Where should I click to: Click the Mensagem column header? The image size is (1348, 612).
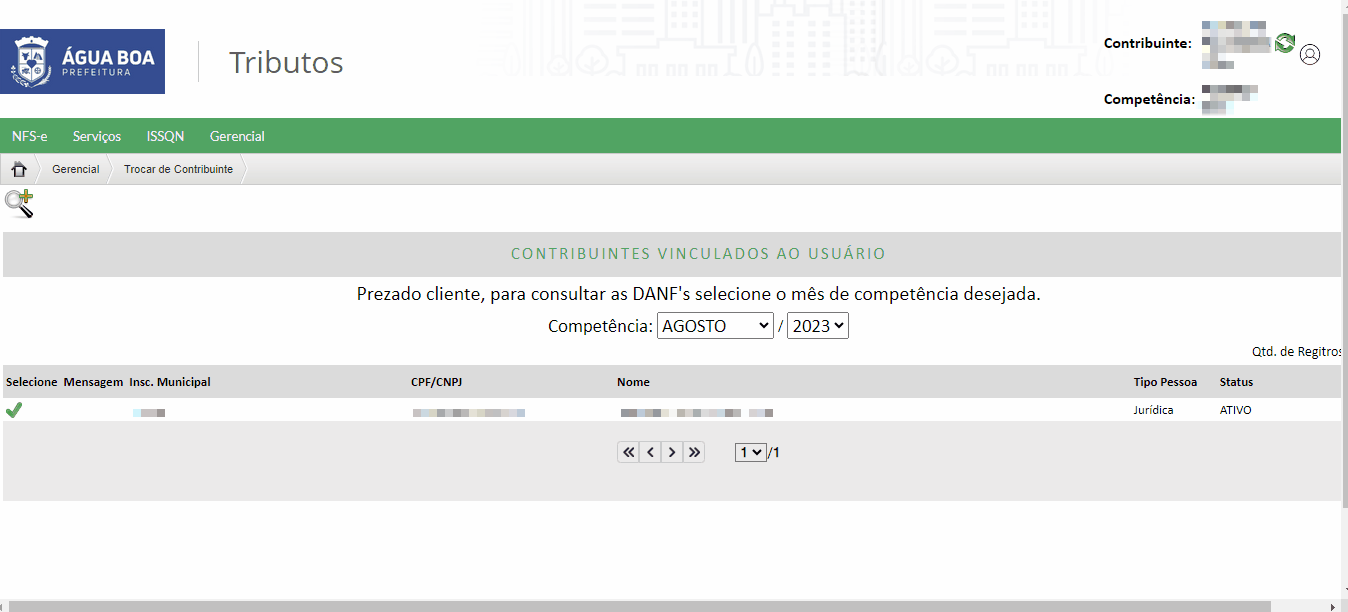93,382
